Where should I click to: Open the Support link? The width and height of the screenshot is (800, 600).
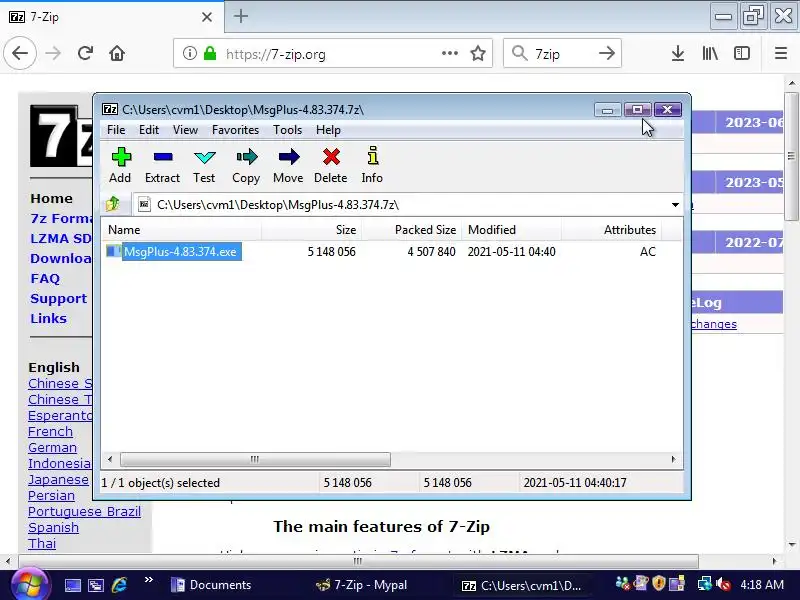click(x=58, y=298)
